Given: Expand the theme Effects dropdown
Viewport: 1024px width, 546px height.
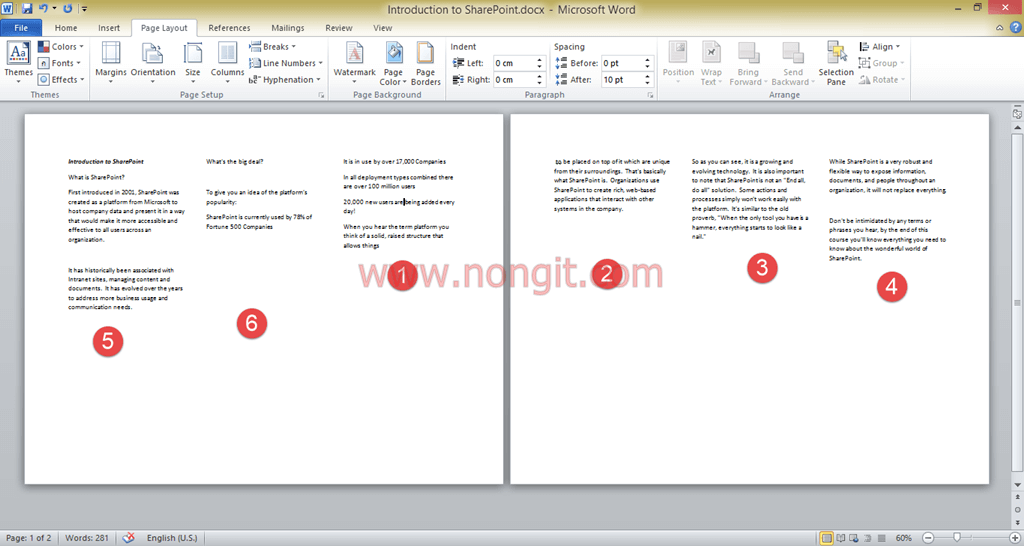Looking at the screenshot, I should (61, 79).
